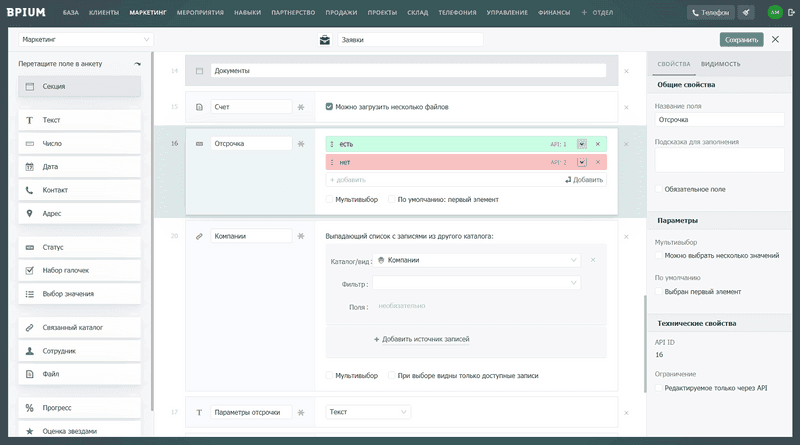This screenshot has width=800, height=445.
Task: Click the logout icon beside the avatar
Action: [791, 12]
